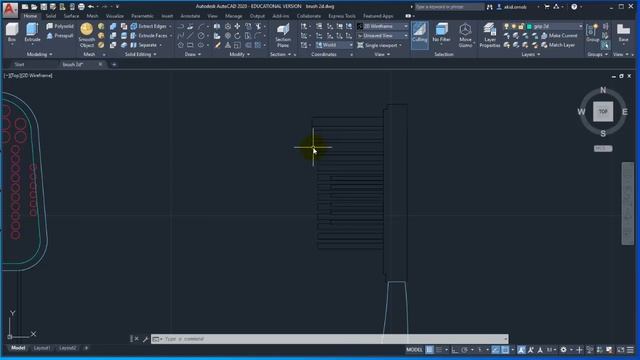Click the Extract Edges tool

pos(149,26)
